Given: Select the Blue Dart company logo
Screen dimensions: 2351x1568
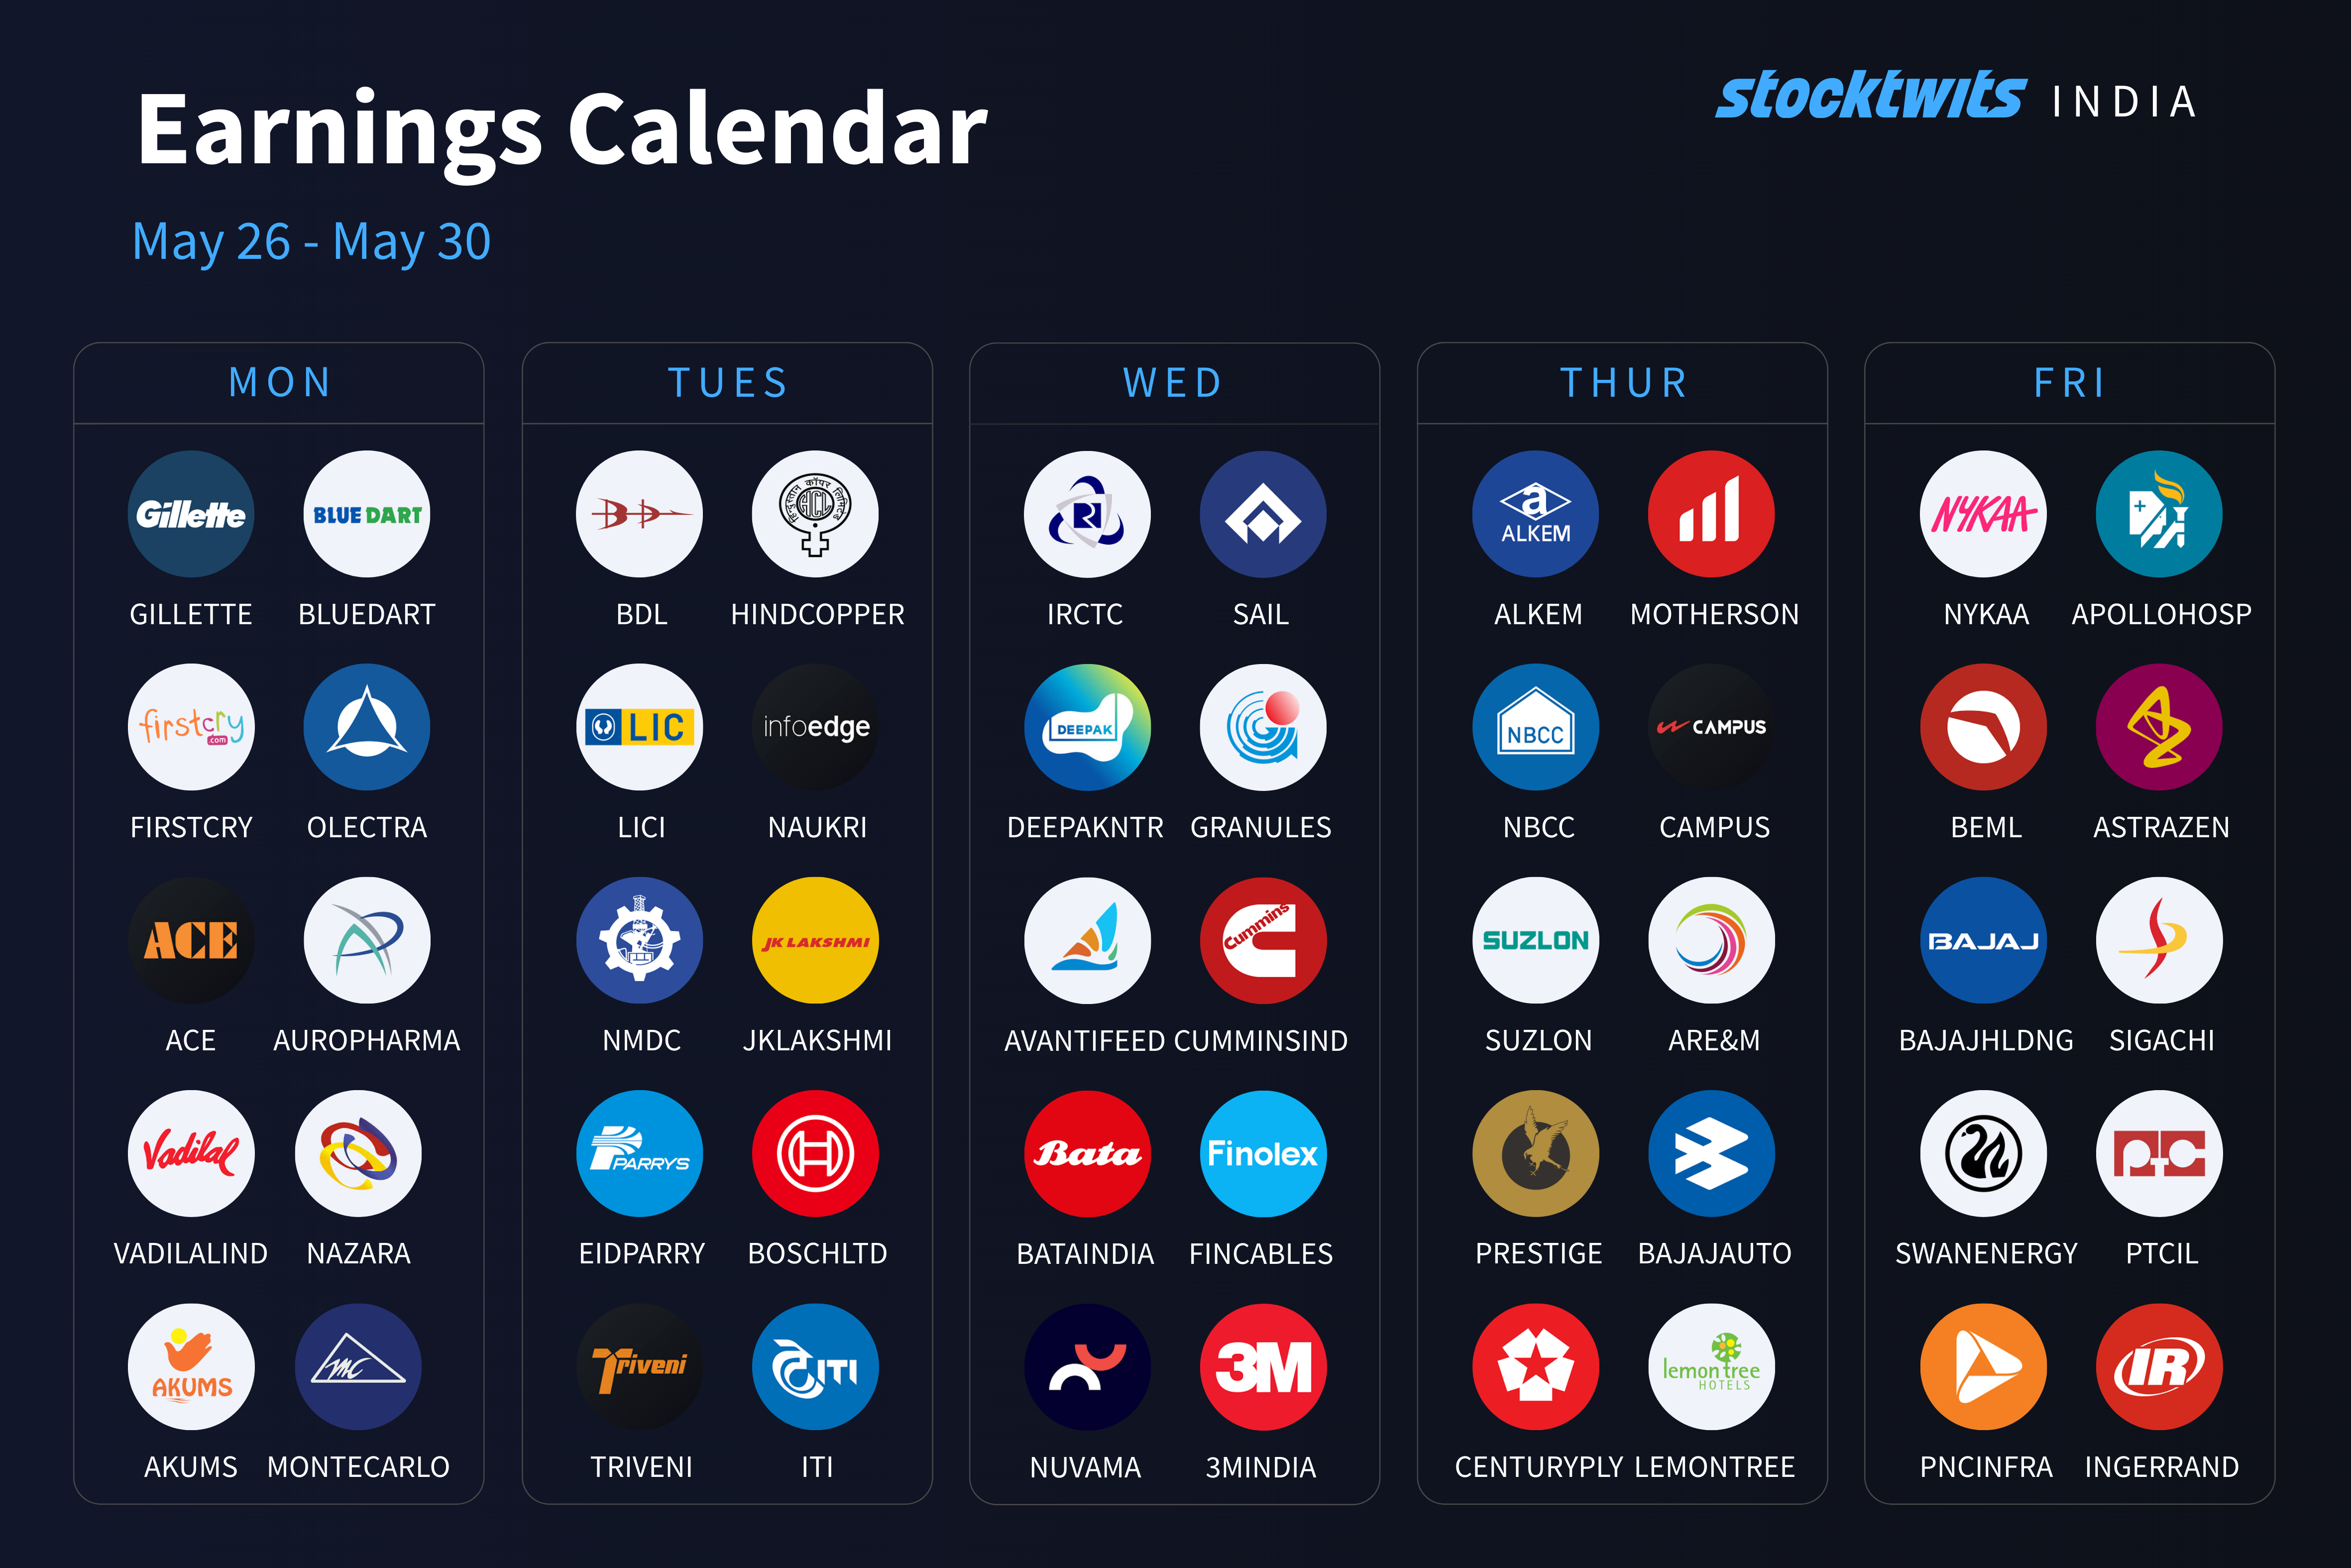Looking at the screenshot, I should coord(367,514).
